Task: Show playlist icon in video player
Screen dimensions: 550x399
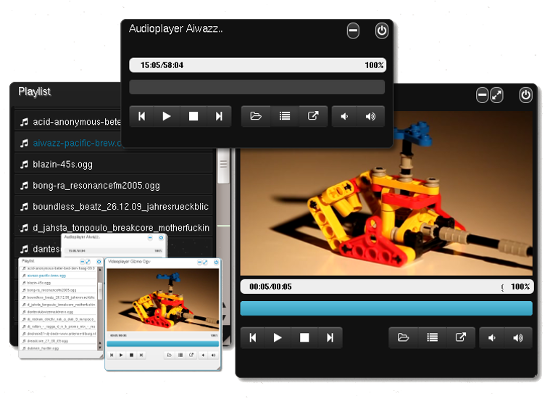Action: point(432,338)
